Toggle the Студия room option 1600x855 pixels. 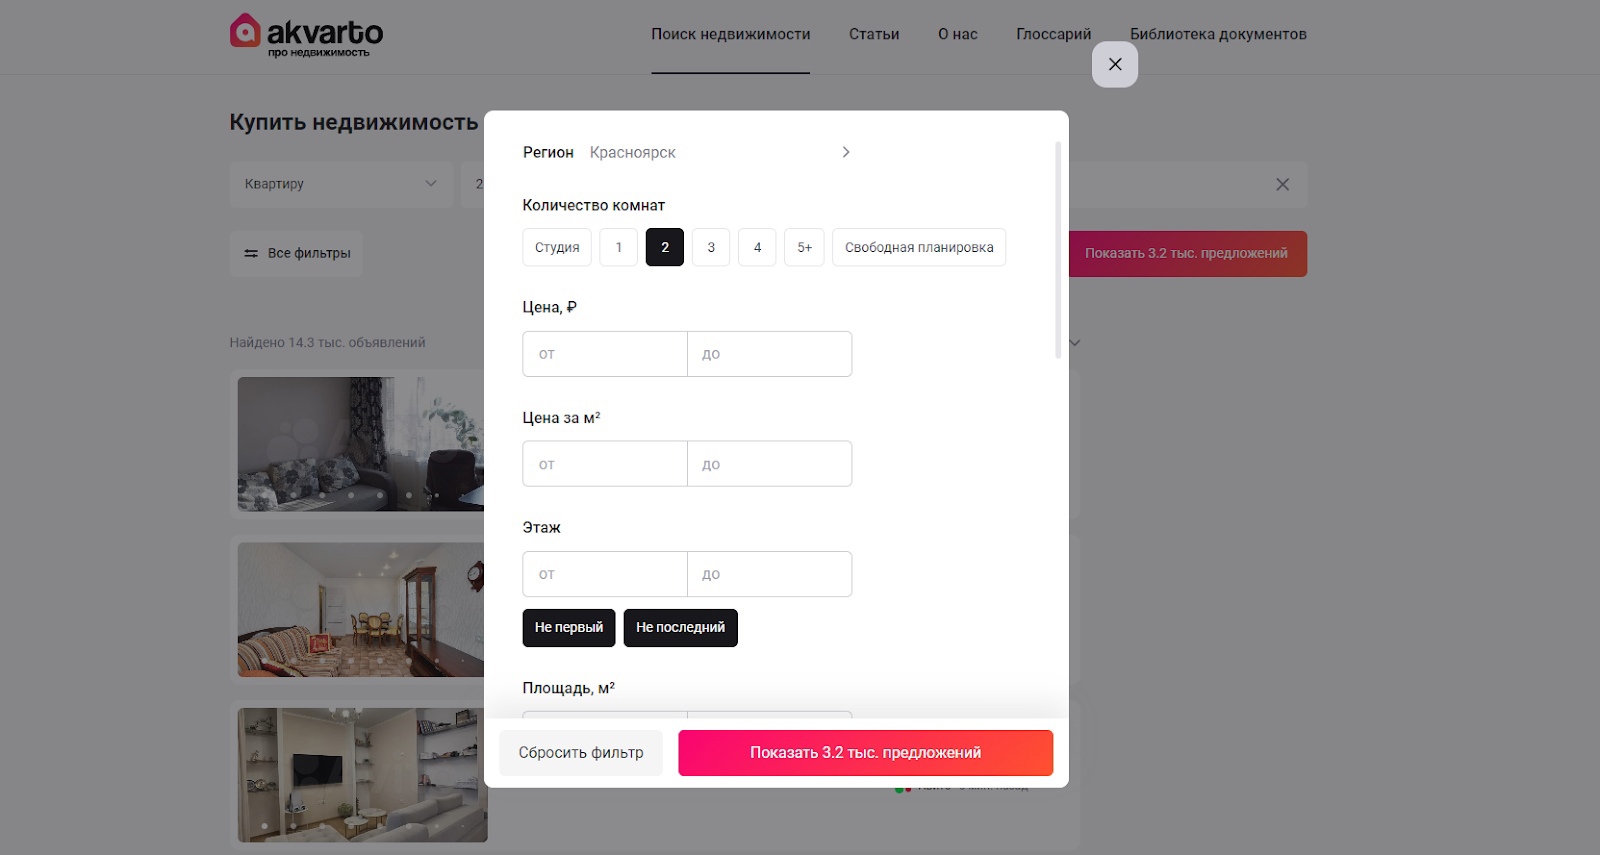click(557, 247)
